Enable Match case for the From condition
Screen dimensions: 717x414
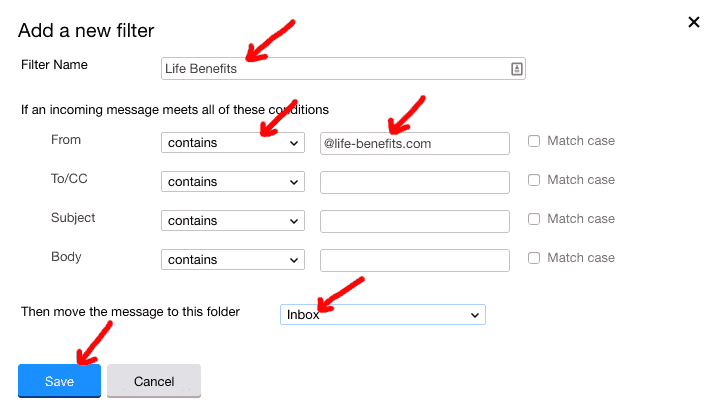[534, 141]
